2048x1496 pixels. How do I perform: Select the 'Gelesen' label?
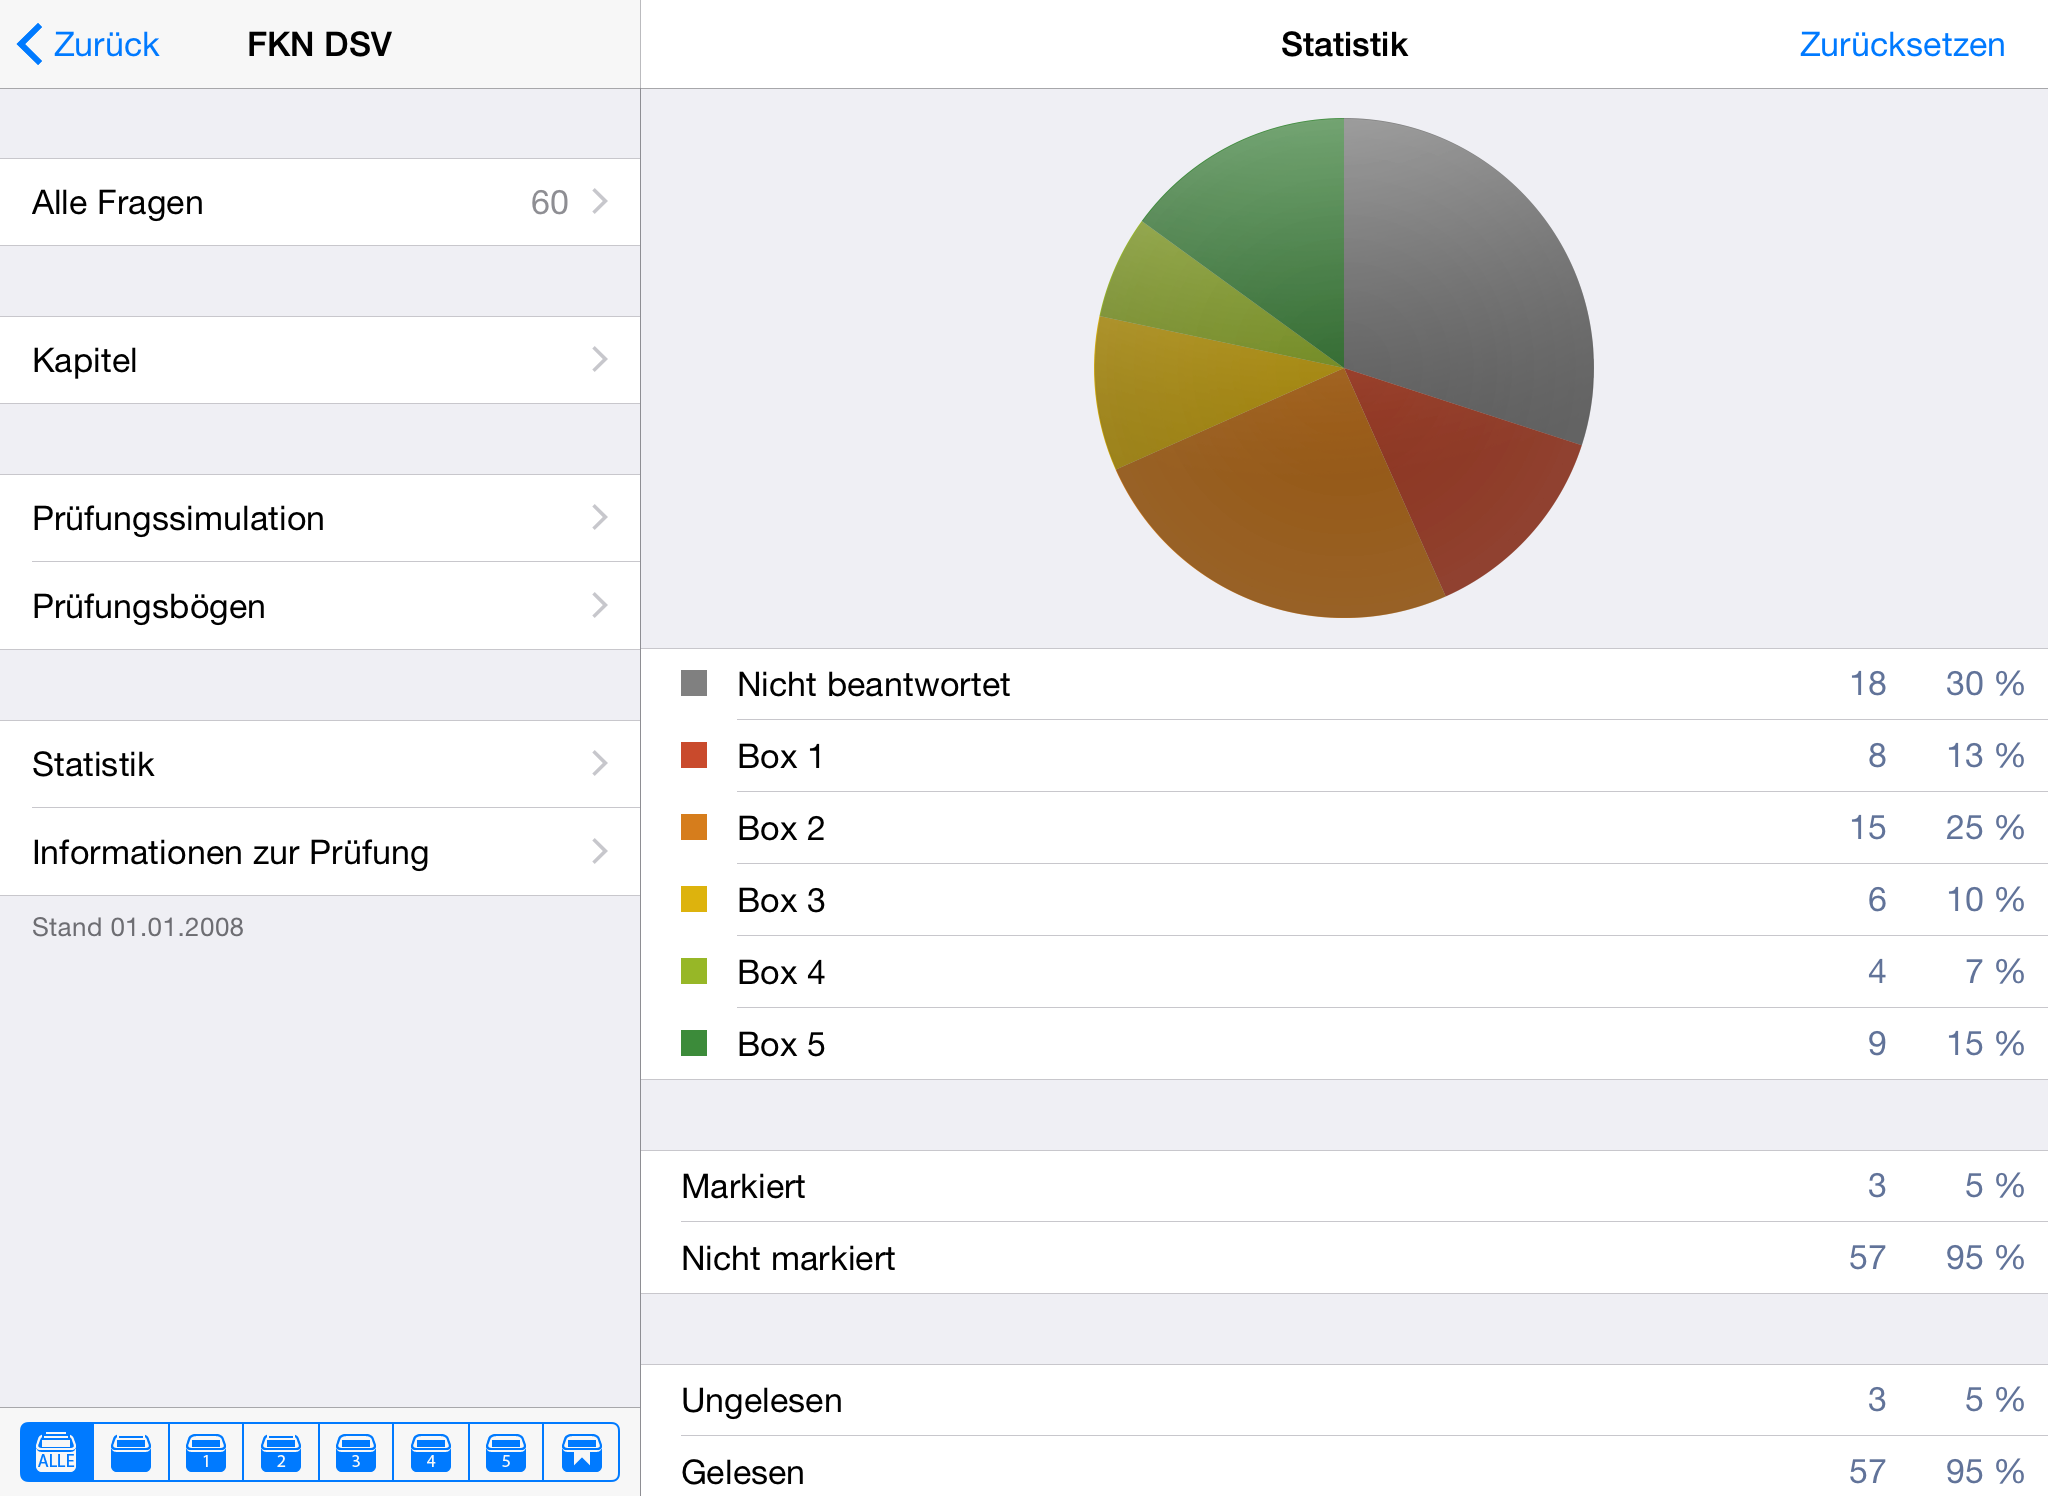pyautogui.click(x=743, y=1472)
